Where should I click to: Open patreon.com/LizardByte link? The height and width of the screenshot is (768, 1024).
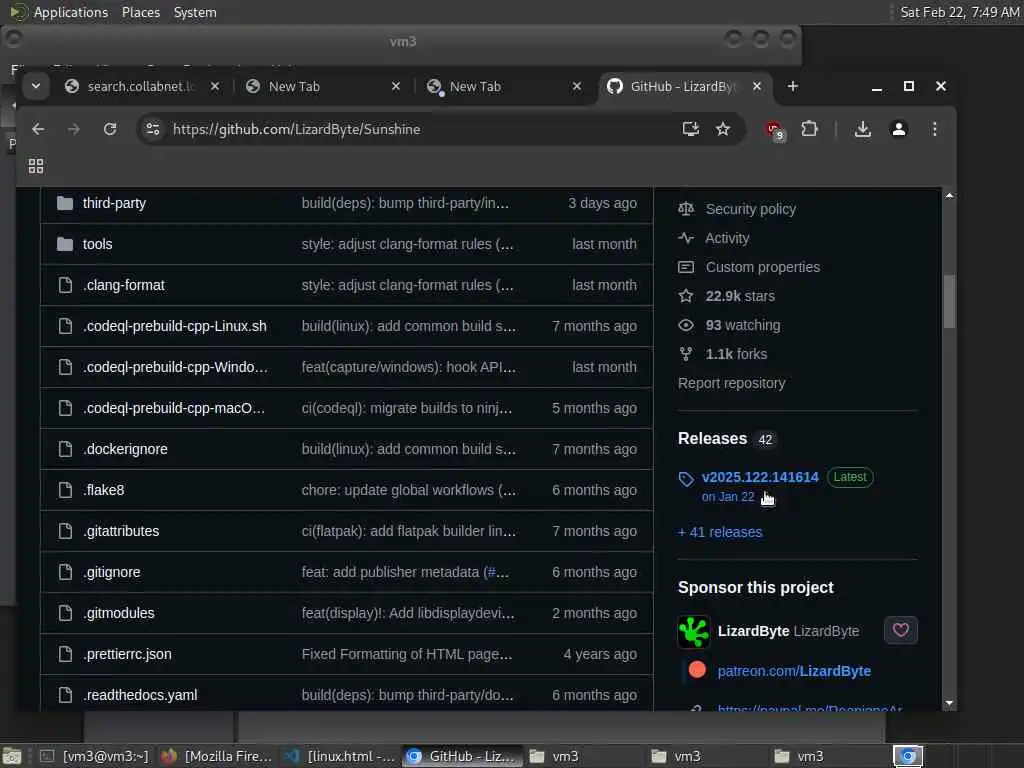[x=793, y=671]
